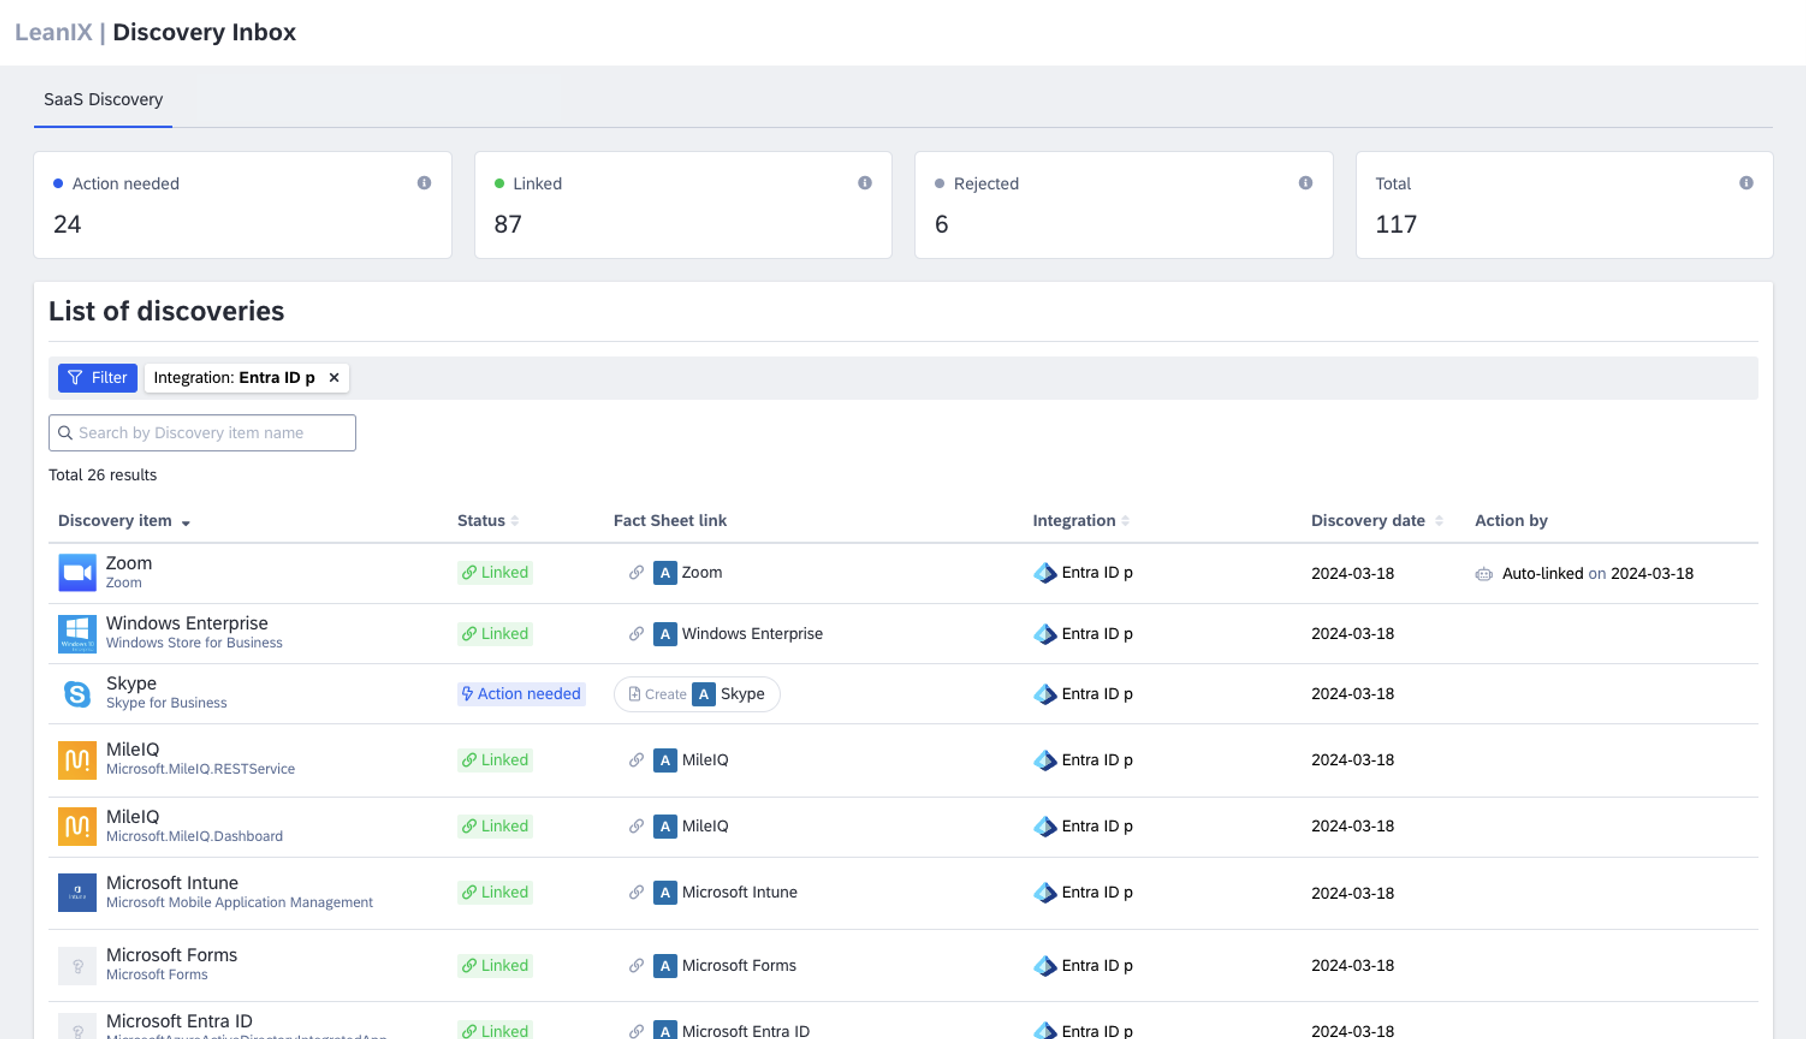Viewport: 1806px width, 1039px height.
Task: Select the Rejected summary card
Action: (1124, 205)
